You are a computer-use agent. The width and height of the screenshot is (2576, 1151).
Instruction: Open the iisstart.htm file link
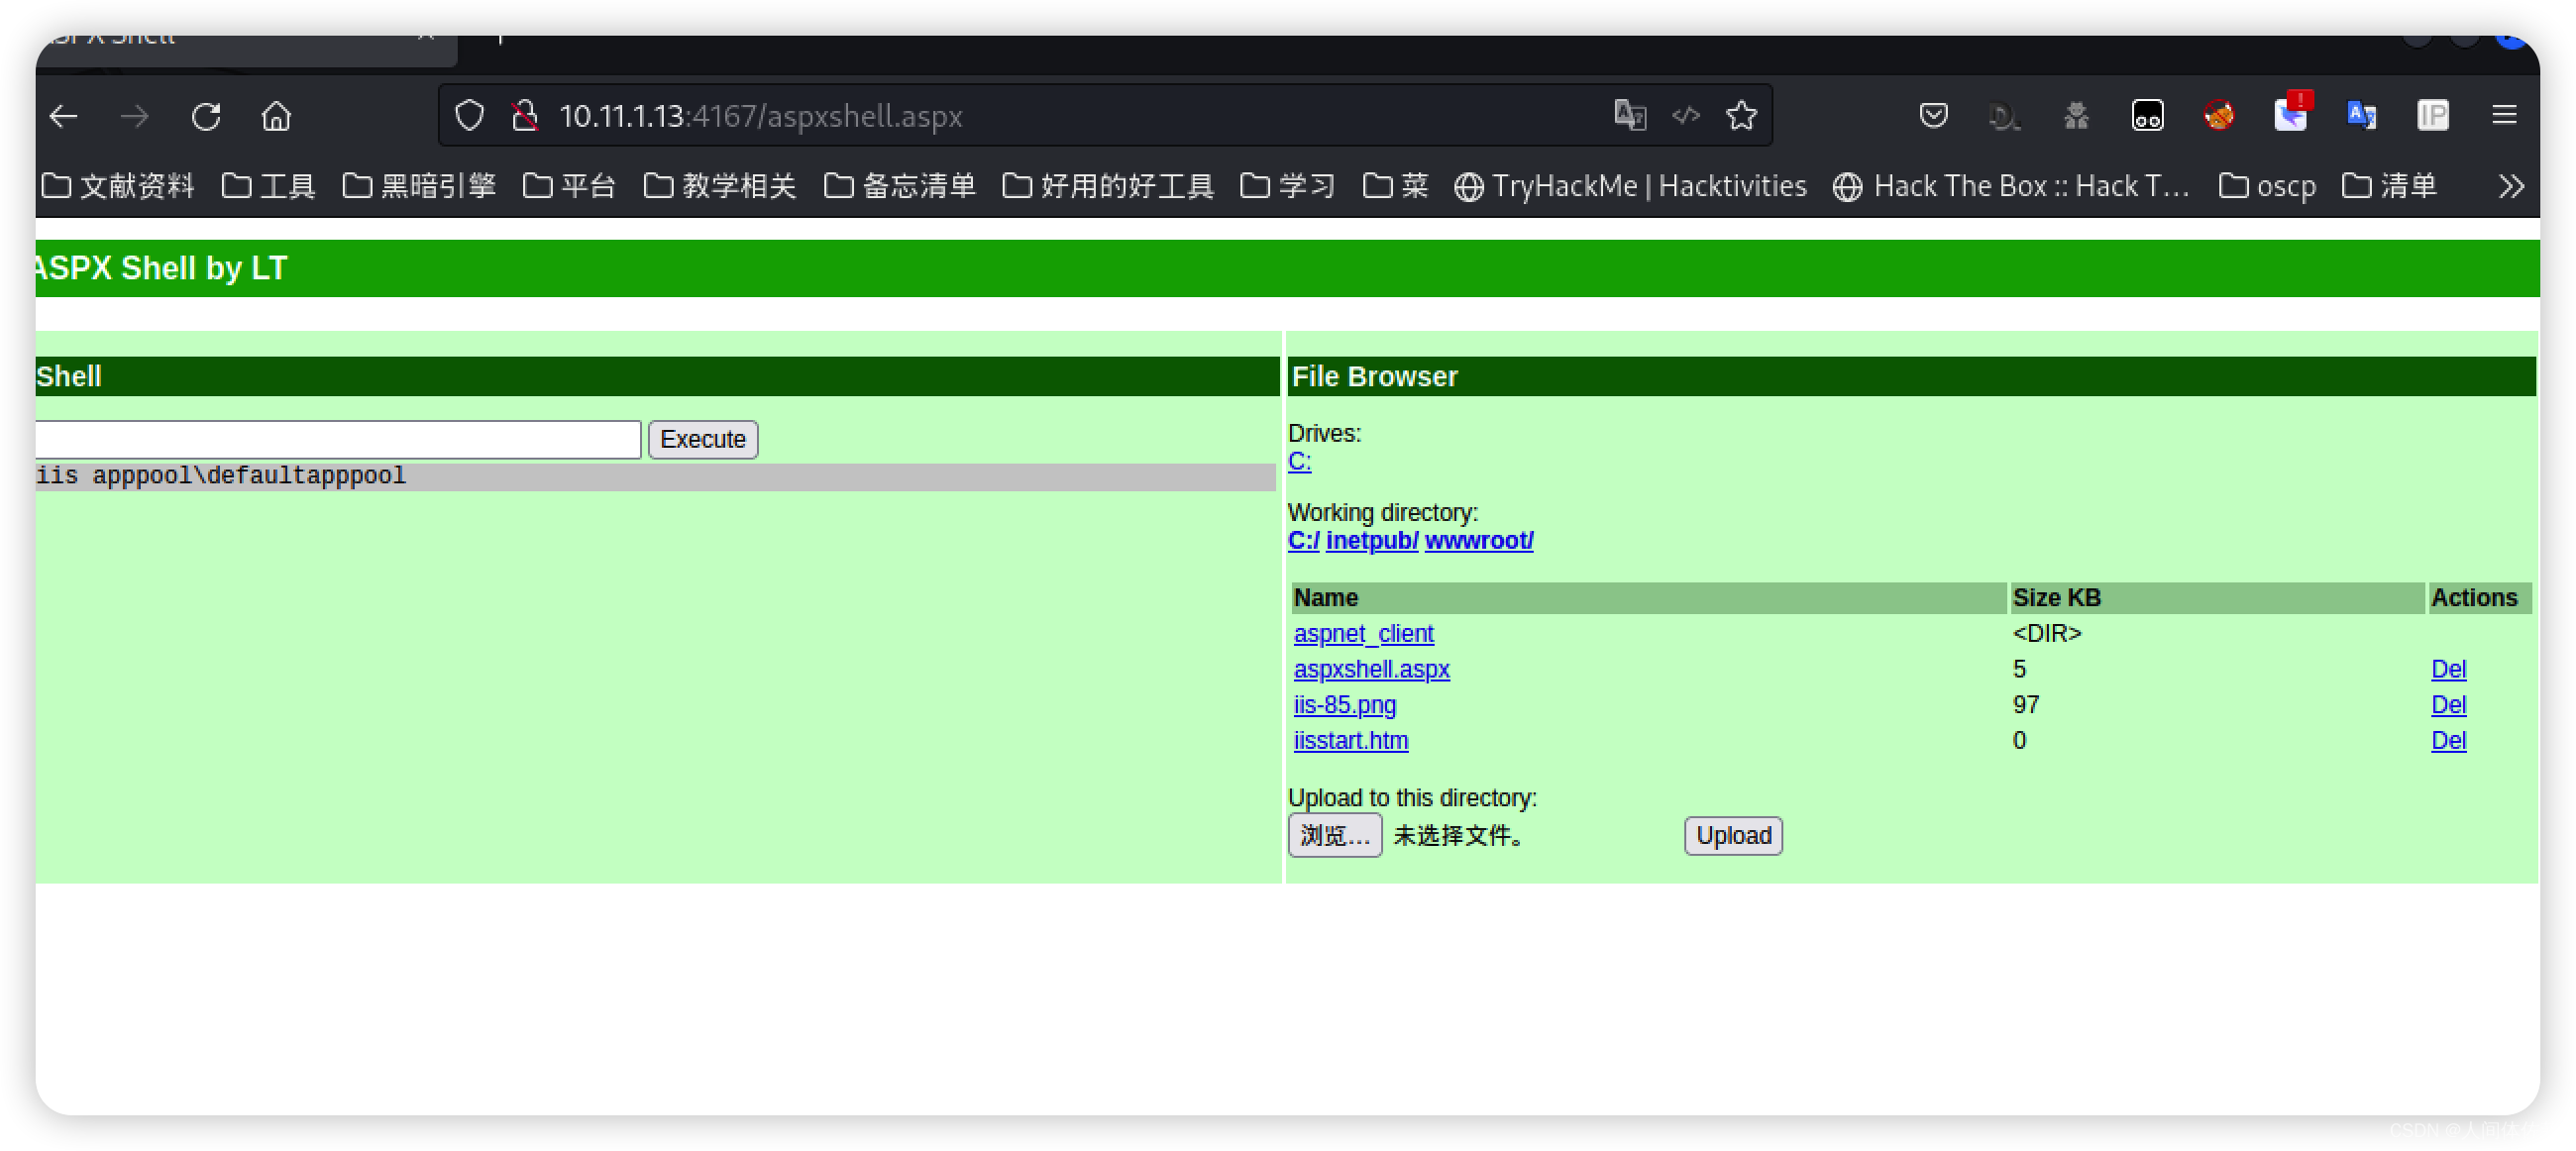click(1351, 741)
